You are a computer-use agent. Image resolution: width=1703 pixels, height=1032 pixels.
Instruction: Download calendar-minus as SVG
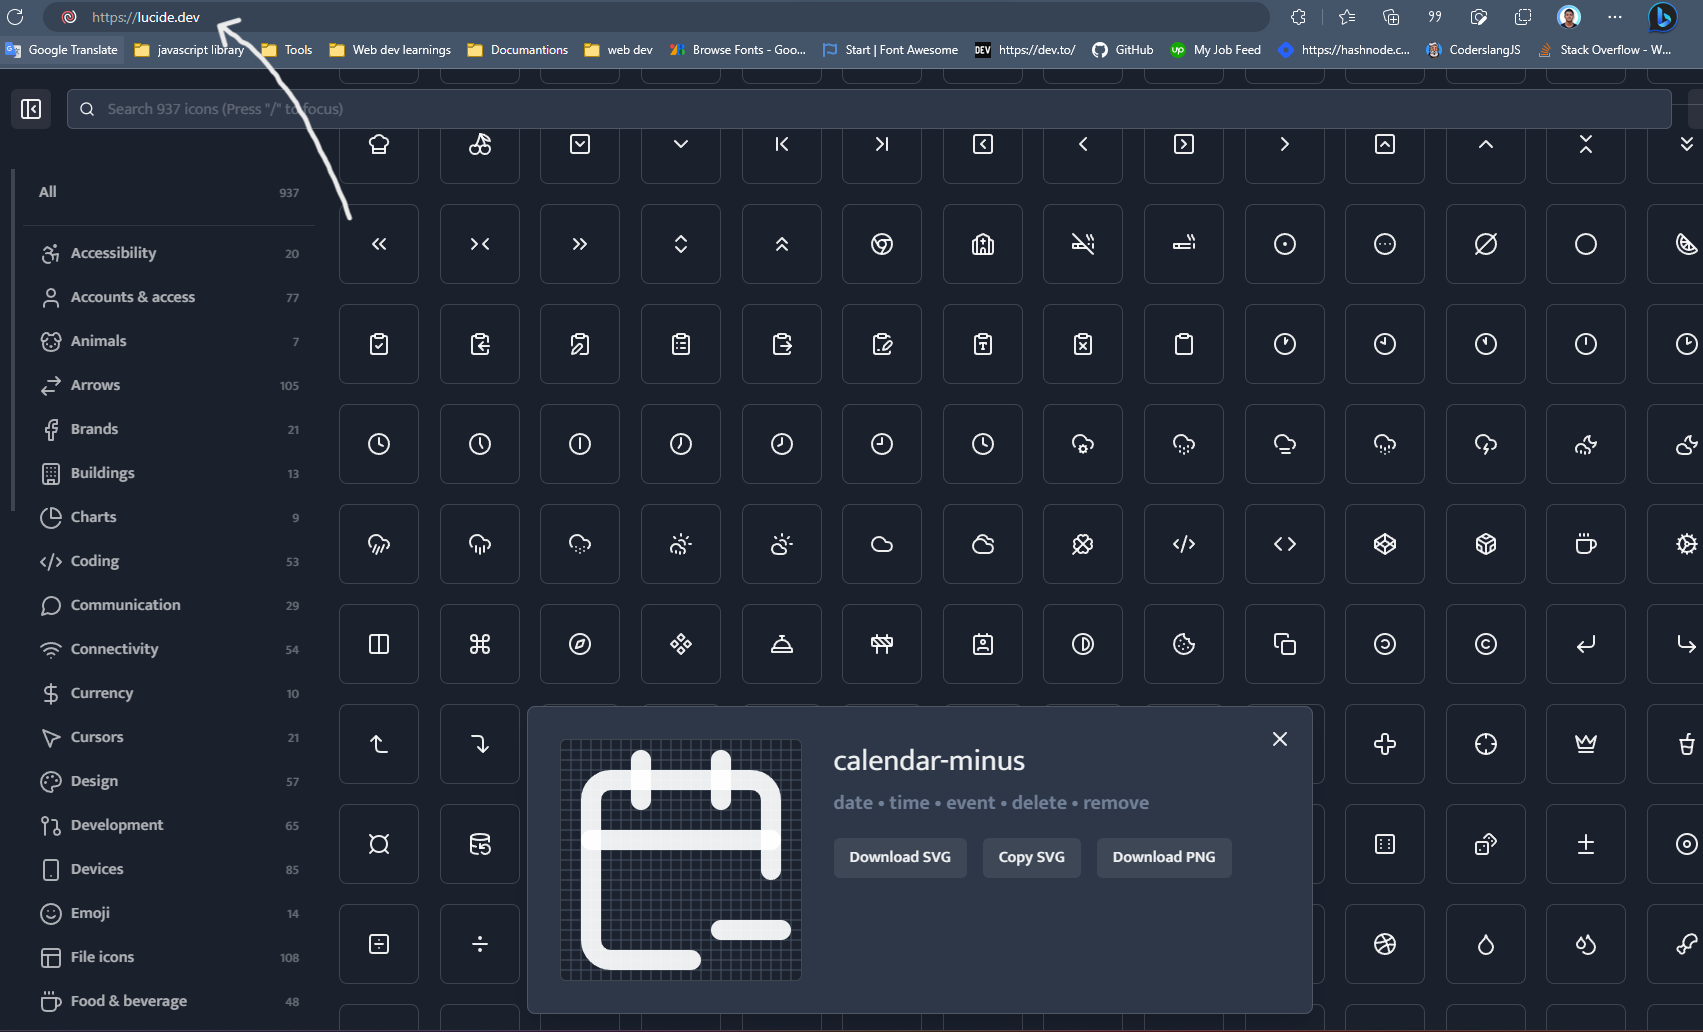[x=899, y=857]
